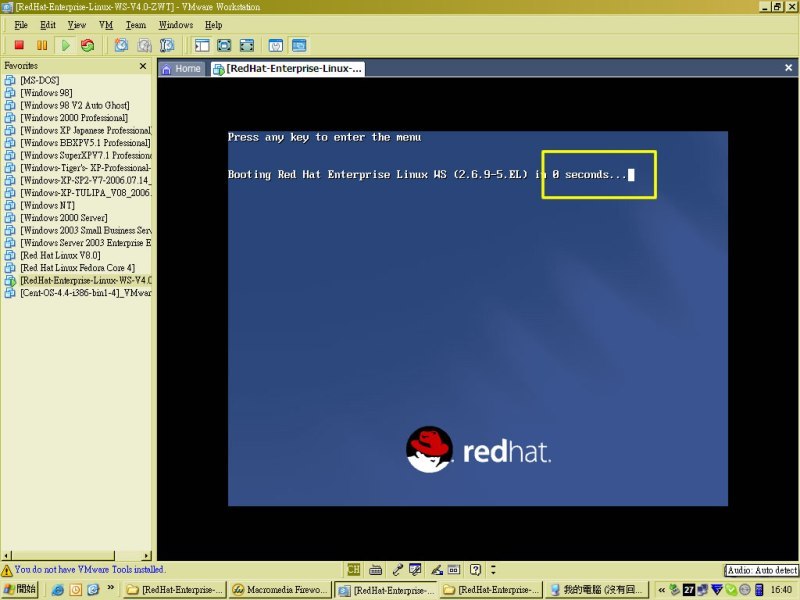800x600 pixels.
Task: Open the VM menu
Action: 106,25
